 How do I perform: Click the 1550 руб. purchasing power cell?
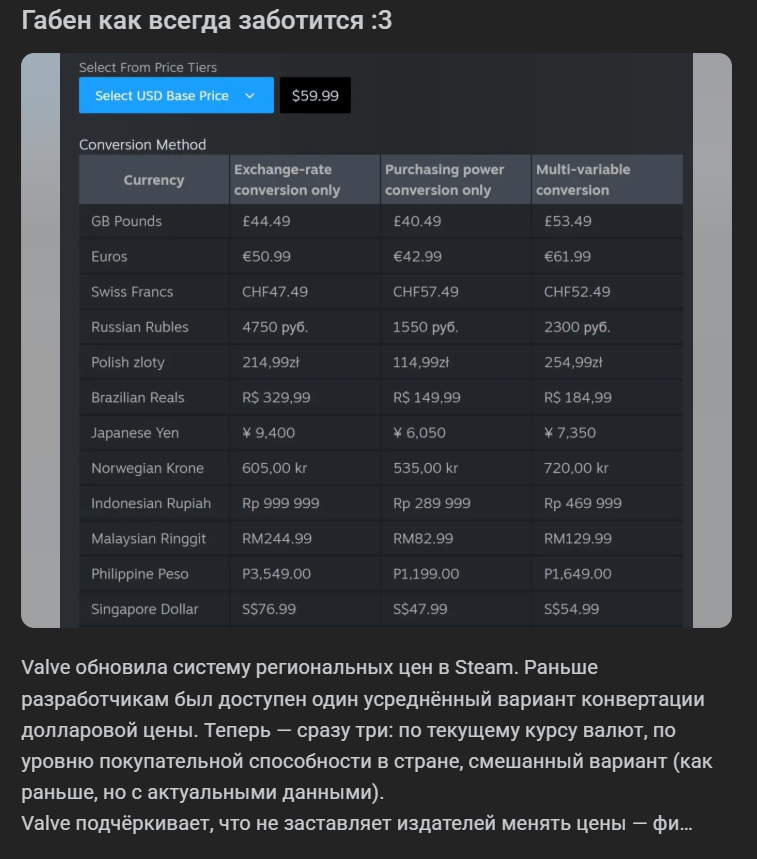pos(426,327)
